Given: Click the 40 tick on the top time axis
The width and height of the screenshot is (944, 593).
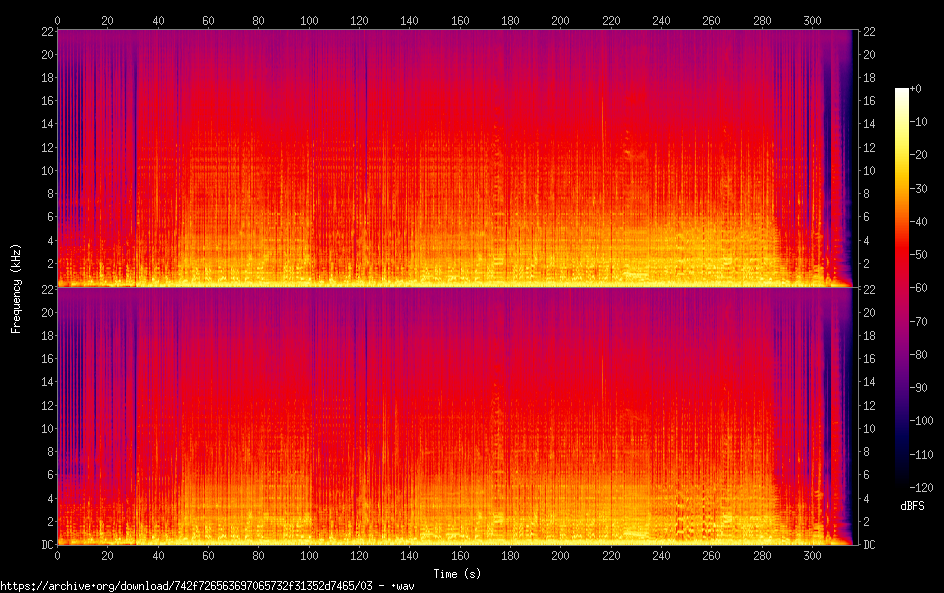Looking at the screenshot, I should click(x=158, y=19).
